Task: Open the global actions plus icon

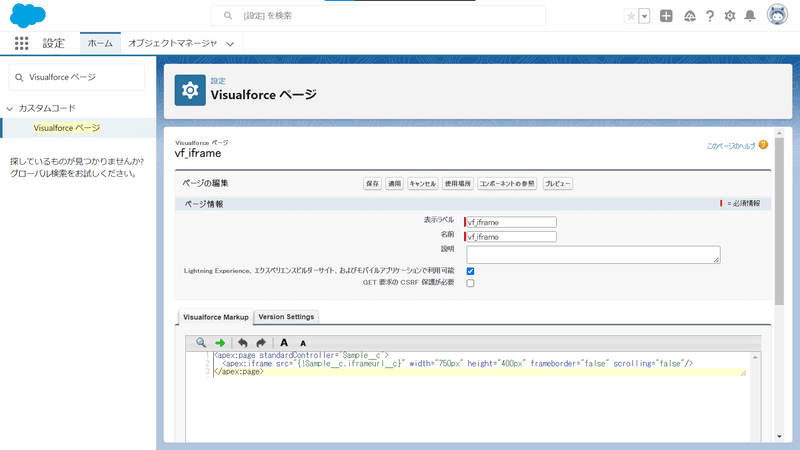Action: (x=666, y=16)
